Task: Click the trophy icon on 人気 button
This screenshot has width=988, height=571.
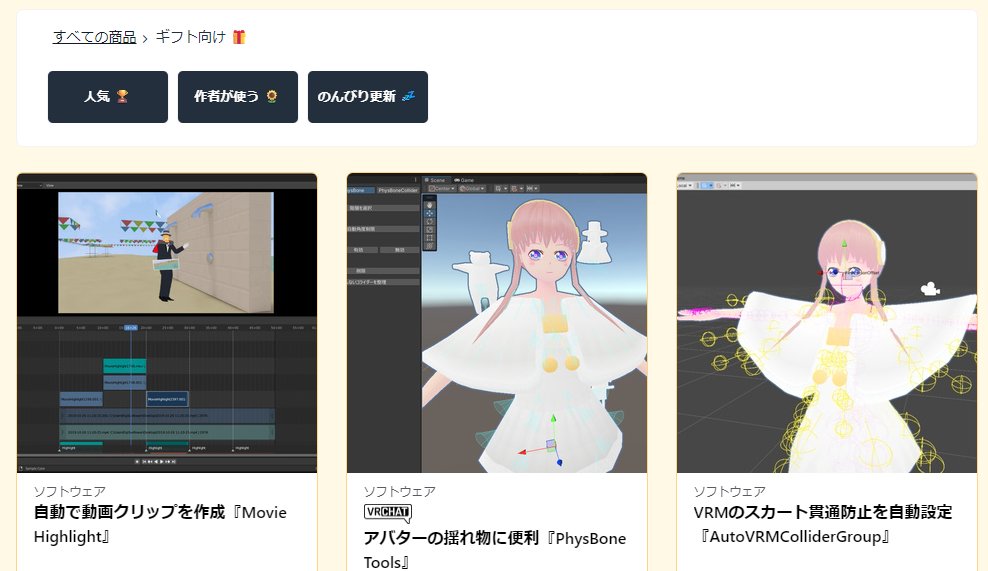Action: point(122,96)
